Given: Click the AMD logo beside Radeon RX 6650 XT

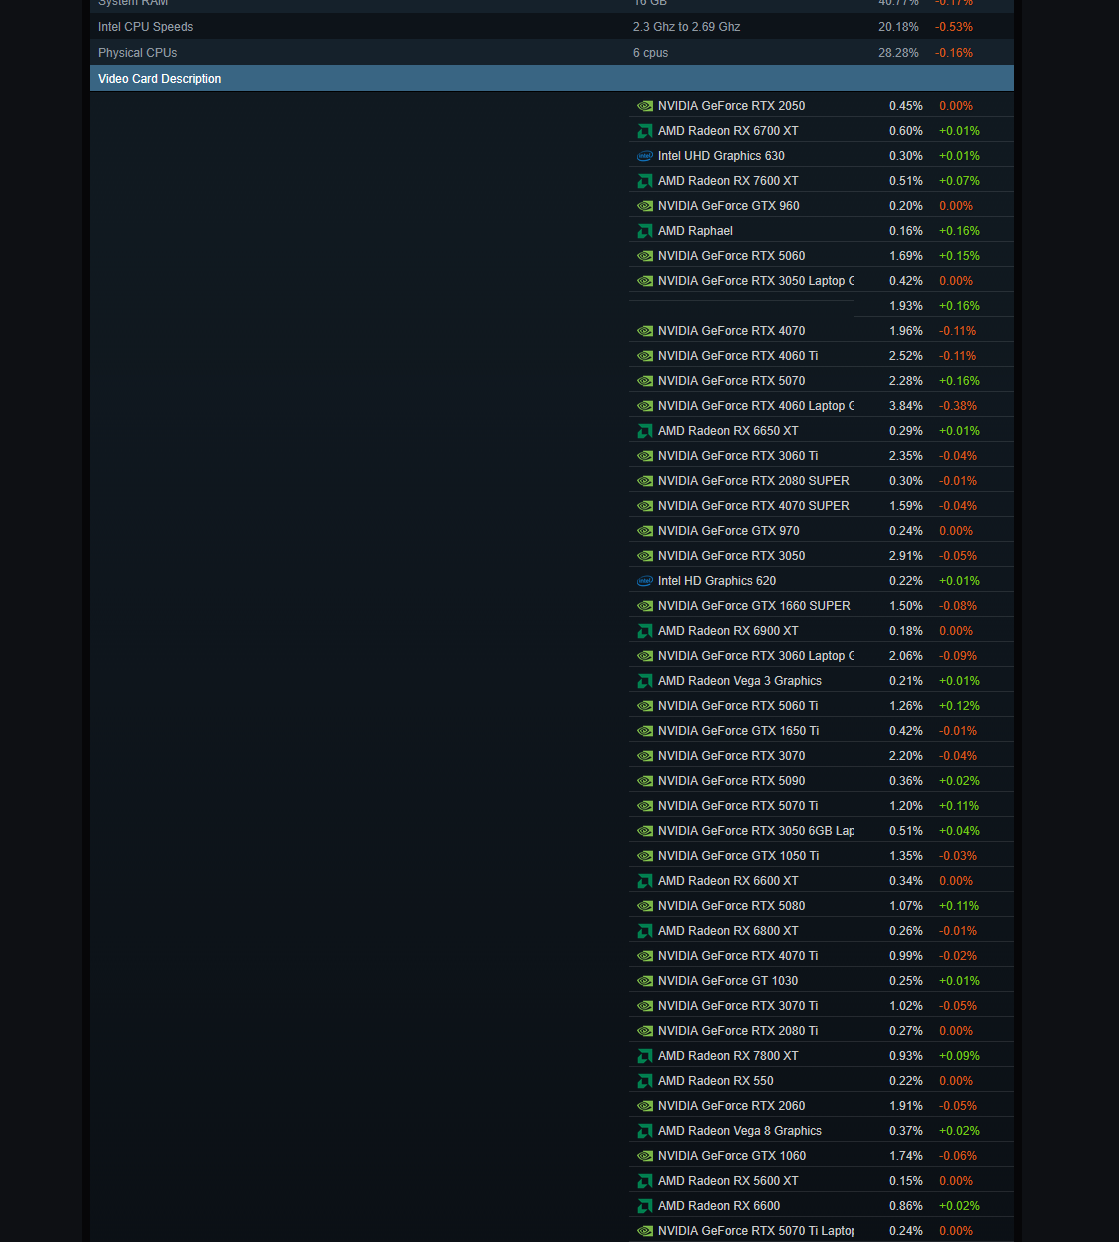Looking at the screenshot, I should 645,431.
